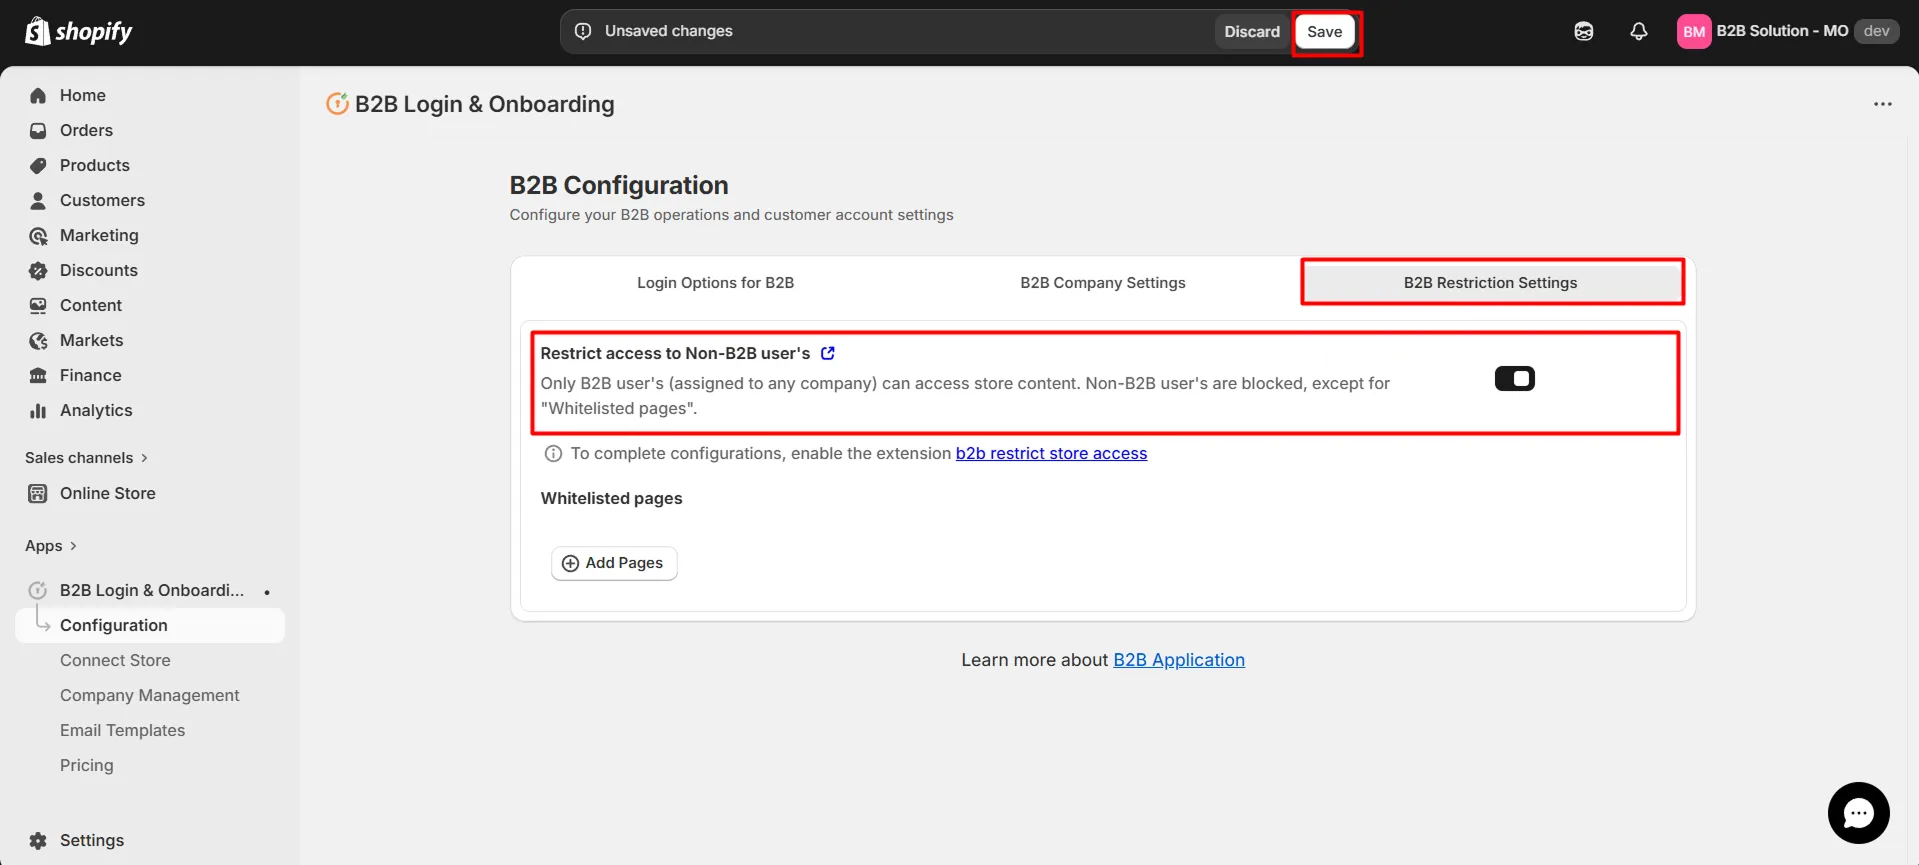Viewport: 1919px width, 865px height.
Task: Click the Products tag icon
Action: [38, 165]
